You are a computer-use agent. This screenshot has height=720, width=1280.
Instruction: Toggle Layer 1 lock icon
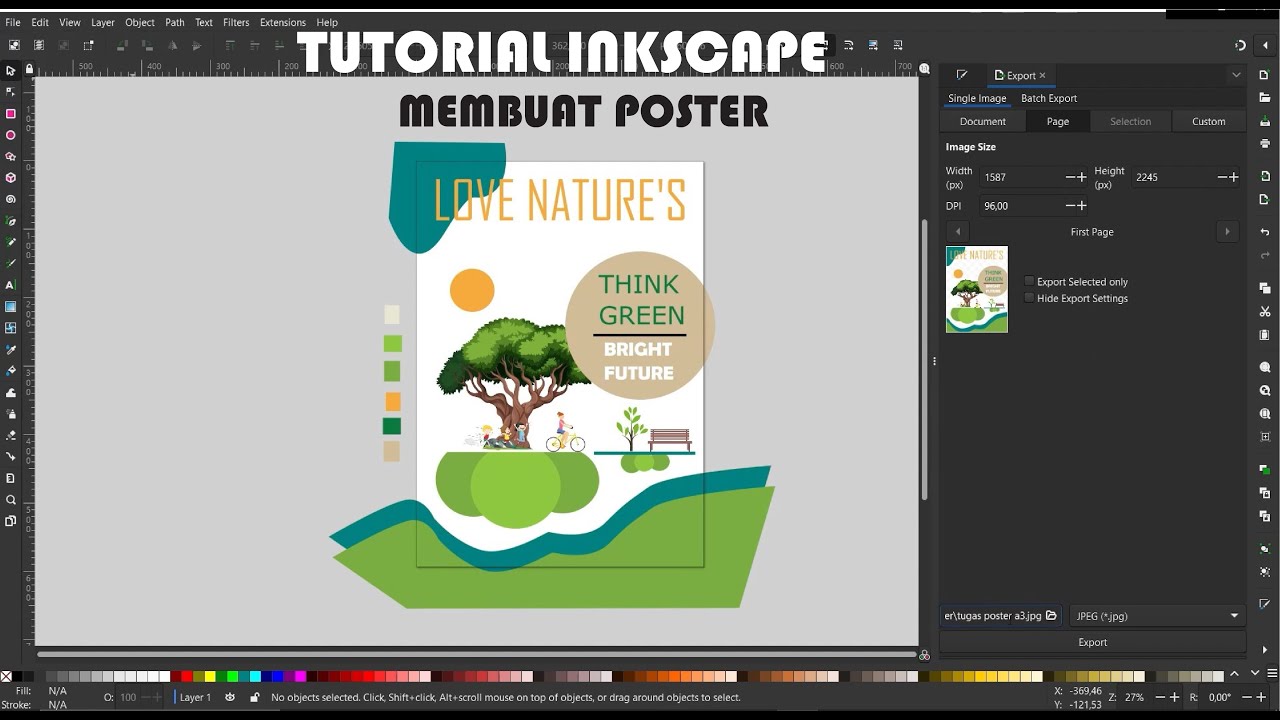click(x=255, y=697)
